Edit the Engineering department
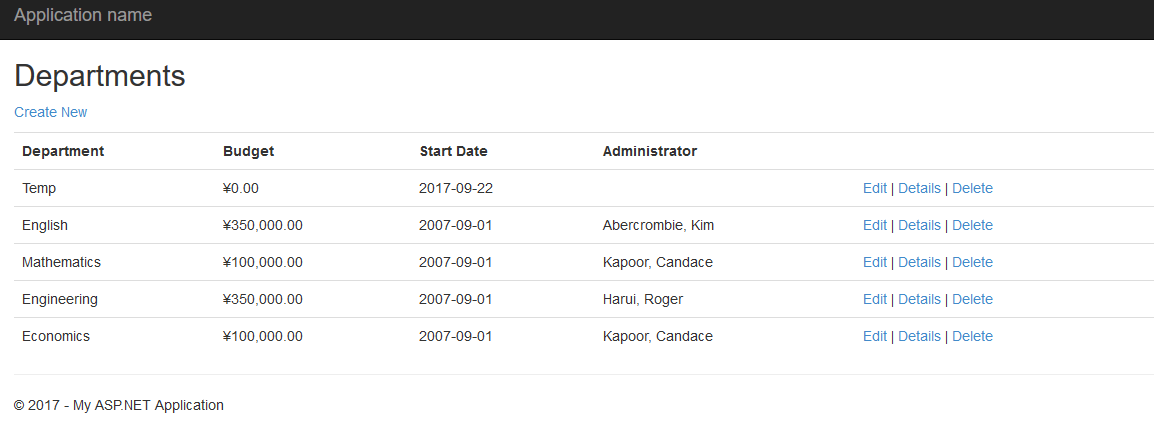1154x448 pixels. tap(874, 299)
